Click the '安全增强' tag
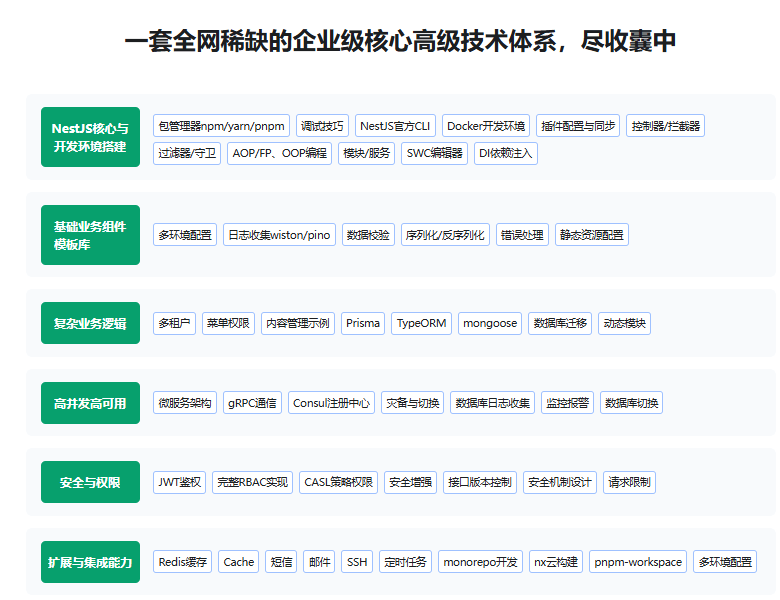This screenshot has width=780, height=600. click(x=410, y=482)
